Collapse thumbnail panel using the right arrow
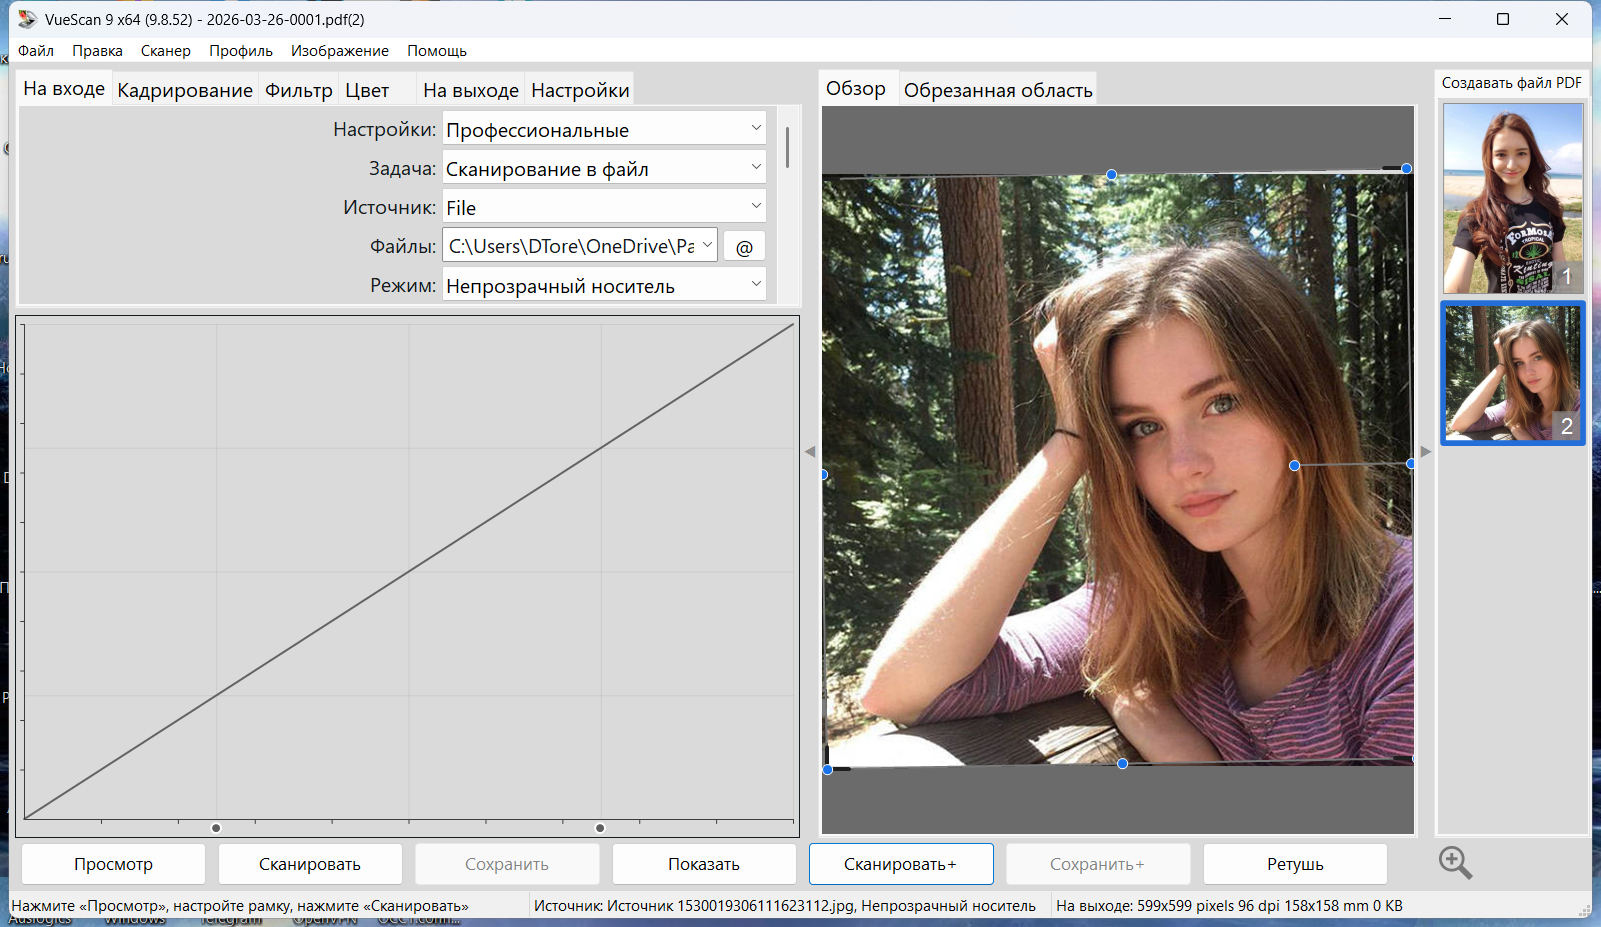Viewport: 1601px width, 927px height. tap(1426, 452)
